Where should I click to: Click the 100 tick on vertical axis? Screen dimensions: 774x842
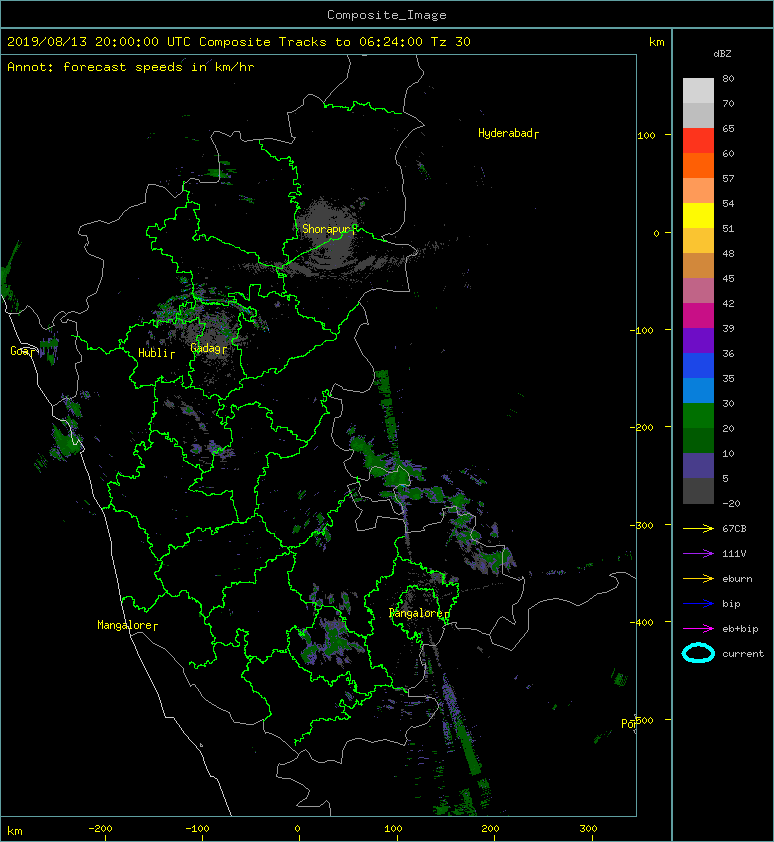pyautogui.click(x=646, y=135)
